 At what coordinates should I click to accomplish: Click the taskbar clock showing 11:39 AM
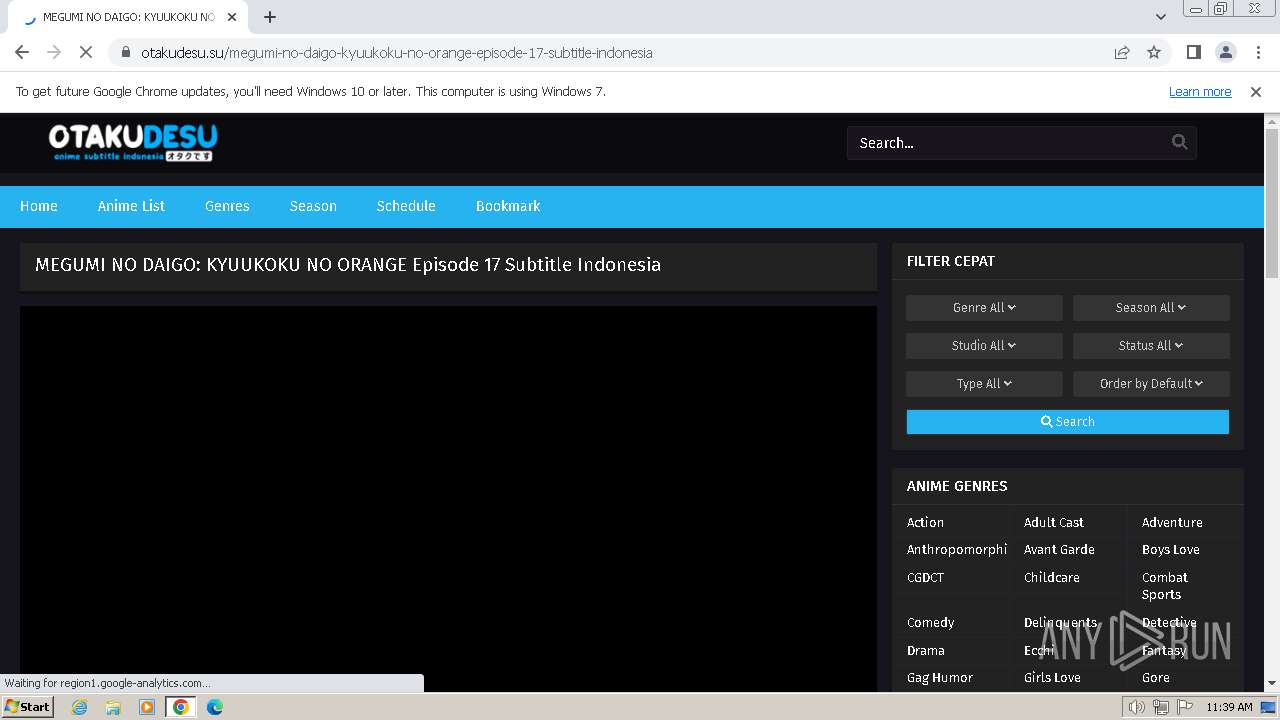point(1229,707)
